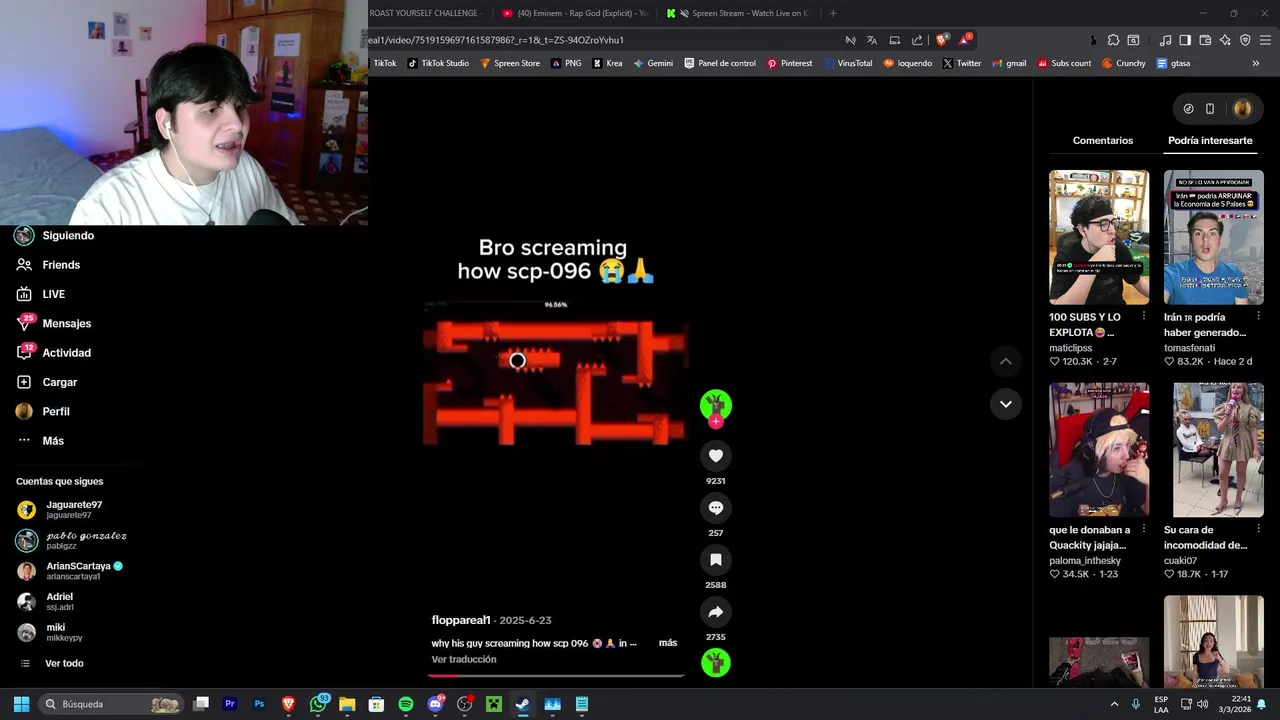Image resolution: width=1280 pixels, height=720 pixels.
Task: Open Brave playlist music note icon
Action: (x=1165, y=40)
